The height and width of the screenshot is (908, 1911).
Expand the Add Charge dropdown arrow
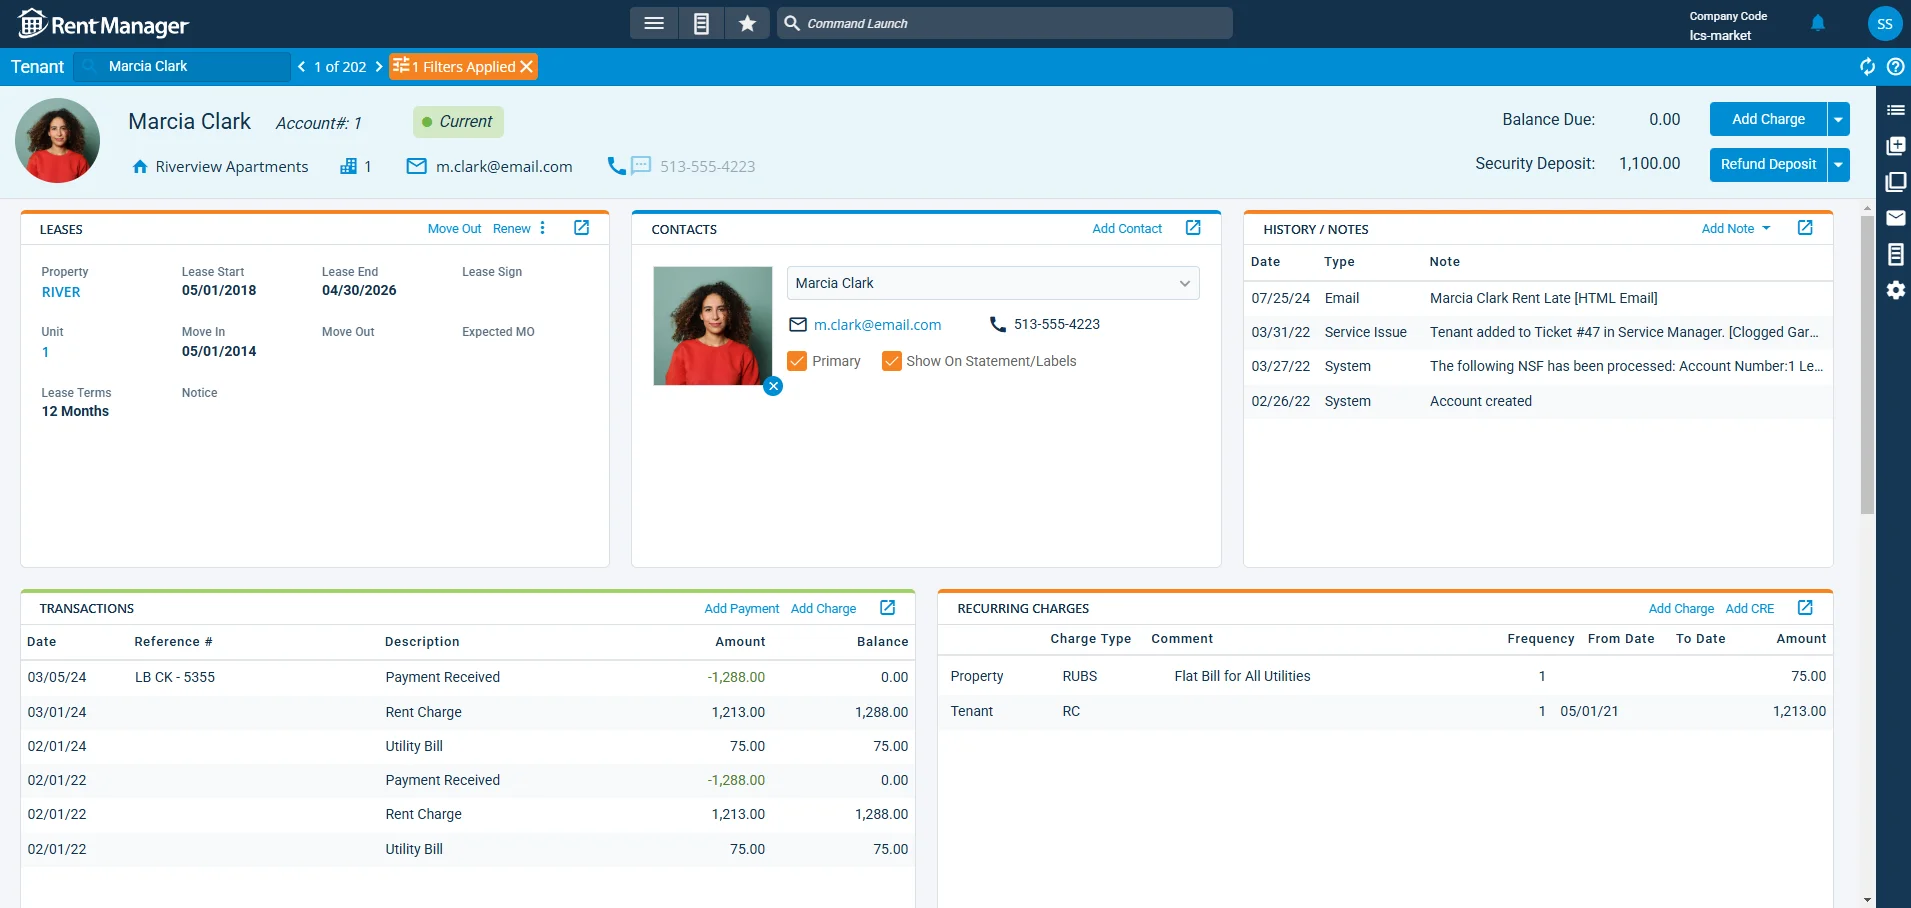[1838, 118]
